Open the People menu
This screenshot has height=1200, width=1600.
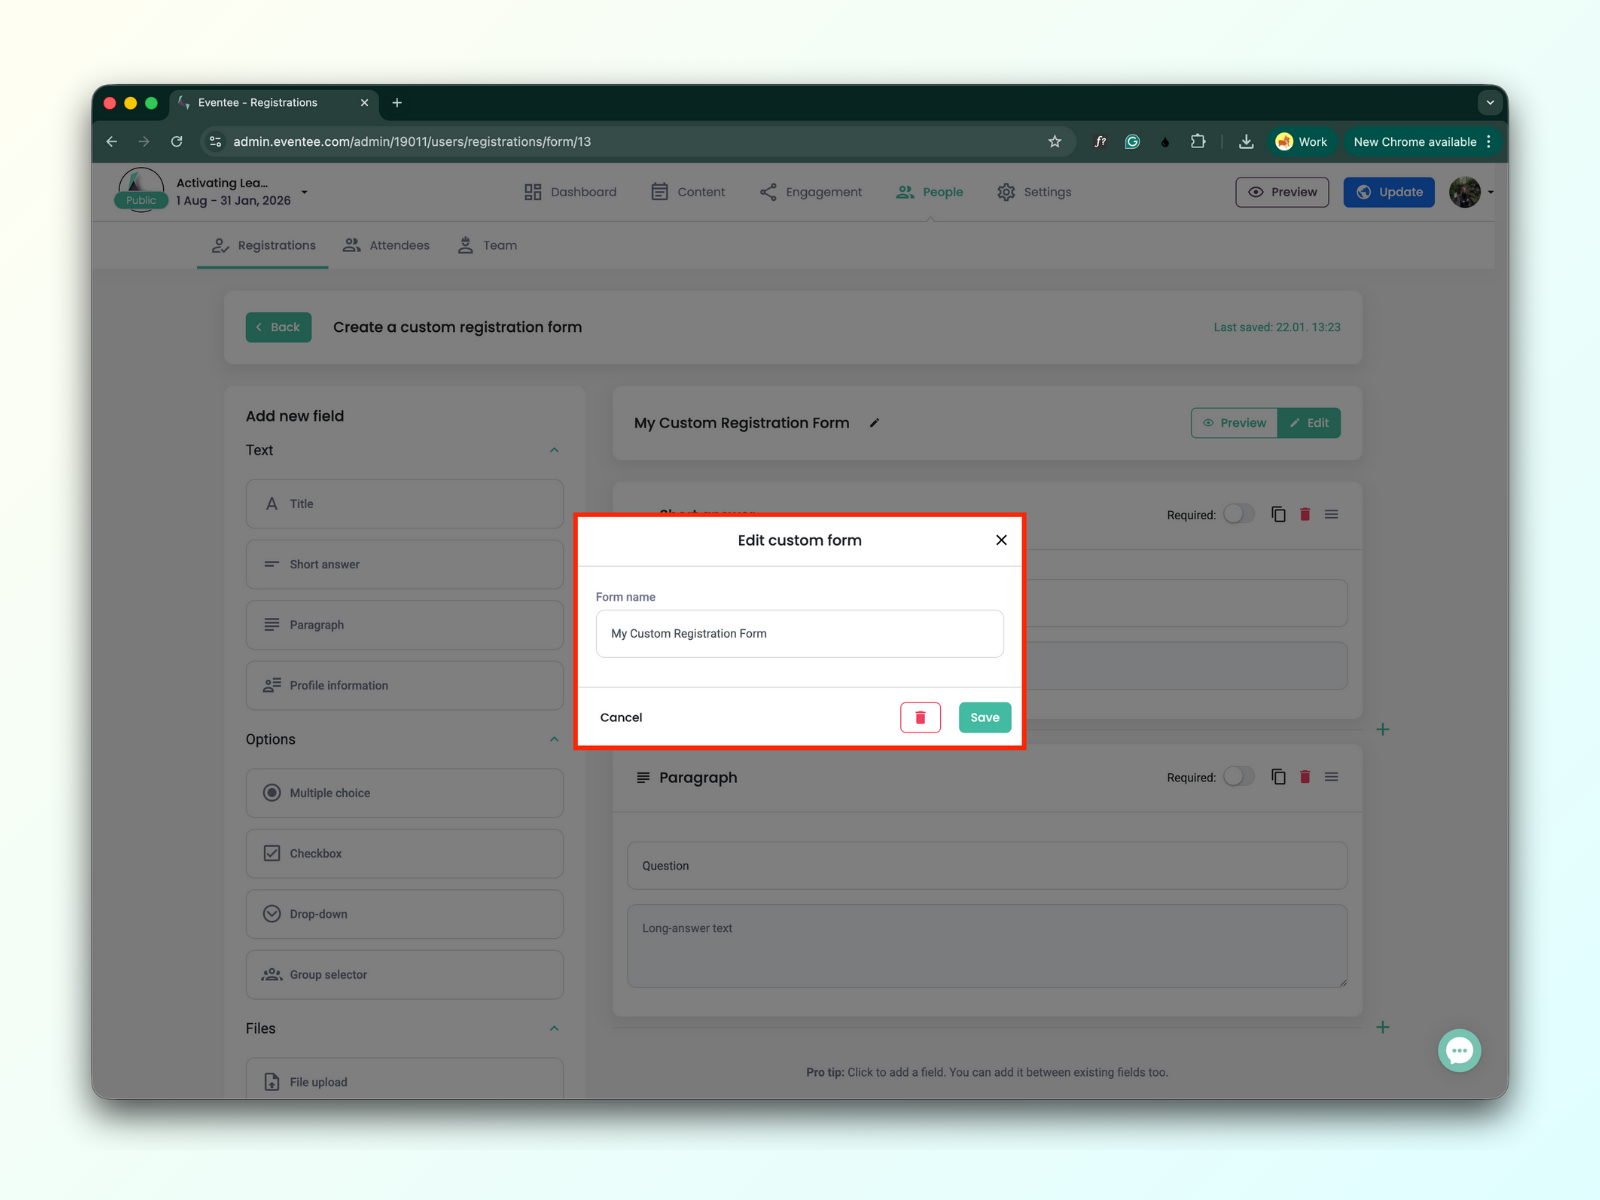pyautogui.click(x=930, y=192)
